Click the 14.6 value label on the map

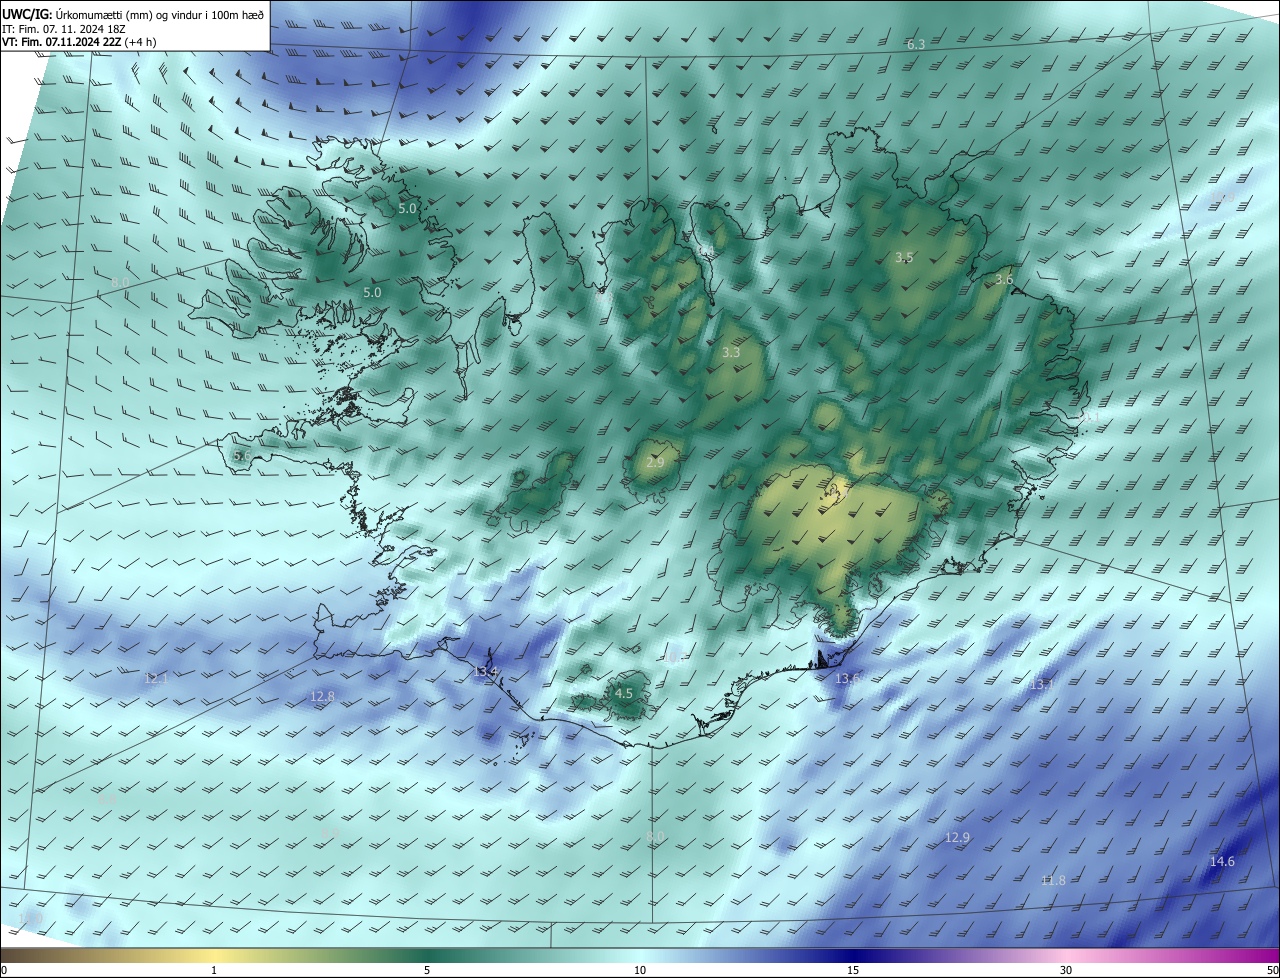coord(1222,861)
